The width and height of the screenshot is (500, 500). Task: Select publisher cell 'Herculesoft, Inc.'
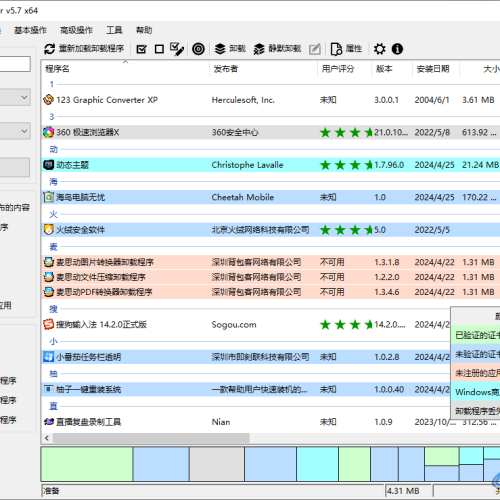[243, 100]
